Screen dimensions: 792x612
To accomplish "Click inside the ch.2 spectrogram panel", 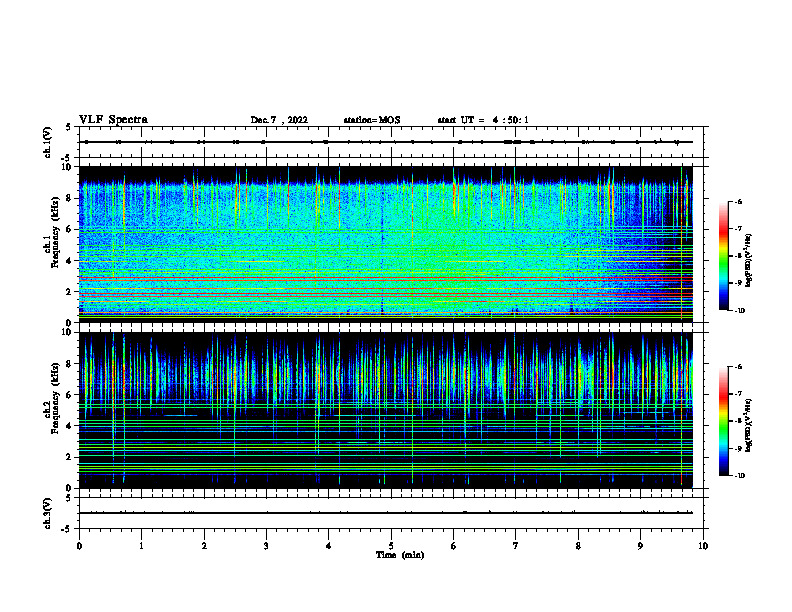I will pos(386,410).
